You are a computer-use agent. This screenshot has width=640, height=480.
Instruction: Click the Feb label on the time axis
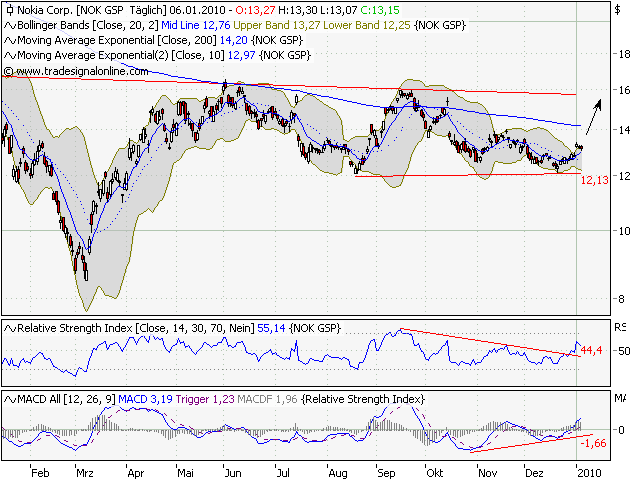coord(40,473)
